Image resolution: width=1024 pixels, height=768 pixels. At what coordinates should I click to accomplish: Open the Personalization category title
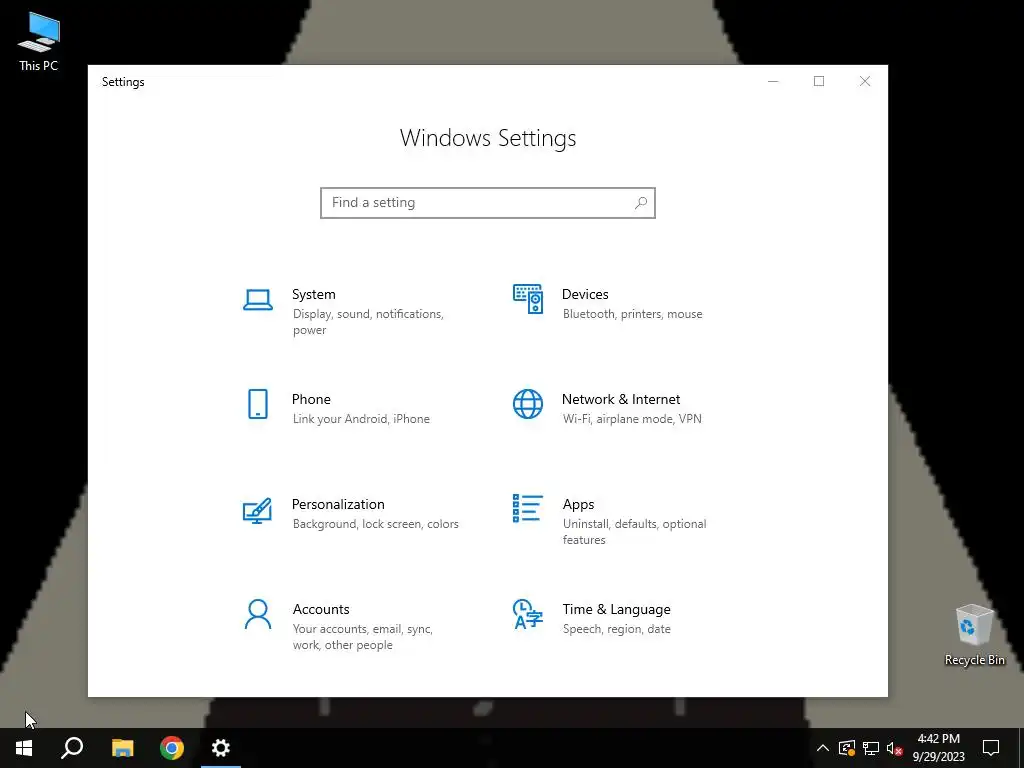click(338, 504)
